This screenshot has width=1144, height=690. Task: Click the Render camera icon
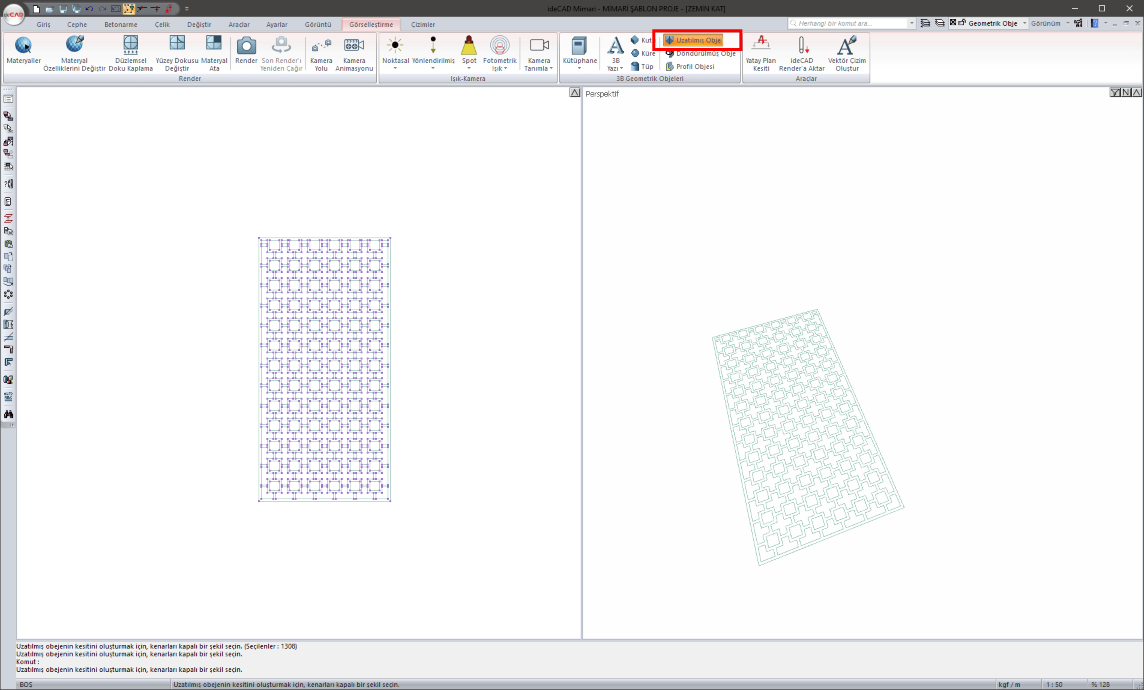point(246,51)
